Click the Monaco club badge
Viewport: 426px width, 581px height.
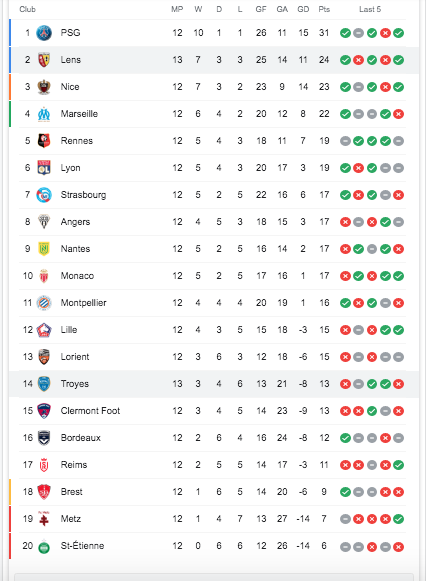(44, 276)
